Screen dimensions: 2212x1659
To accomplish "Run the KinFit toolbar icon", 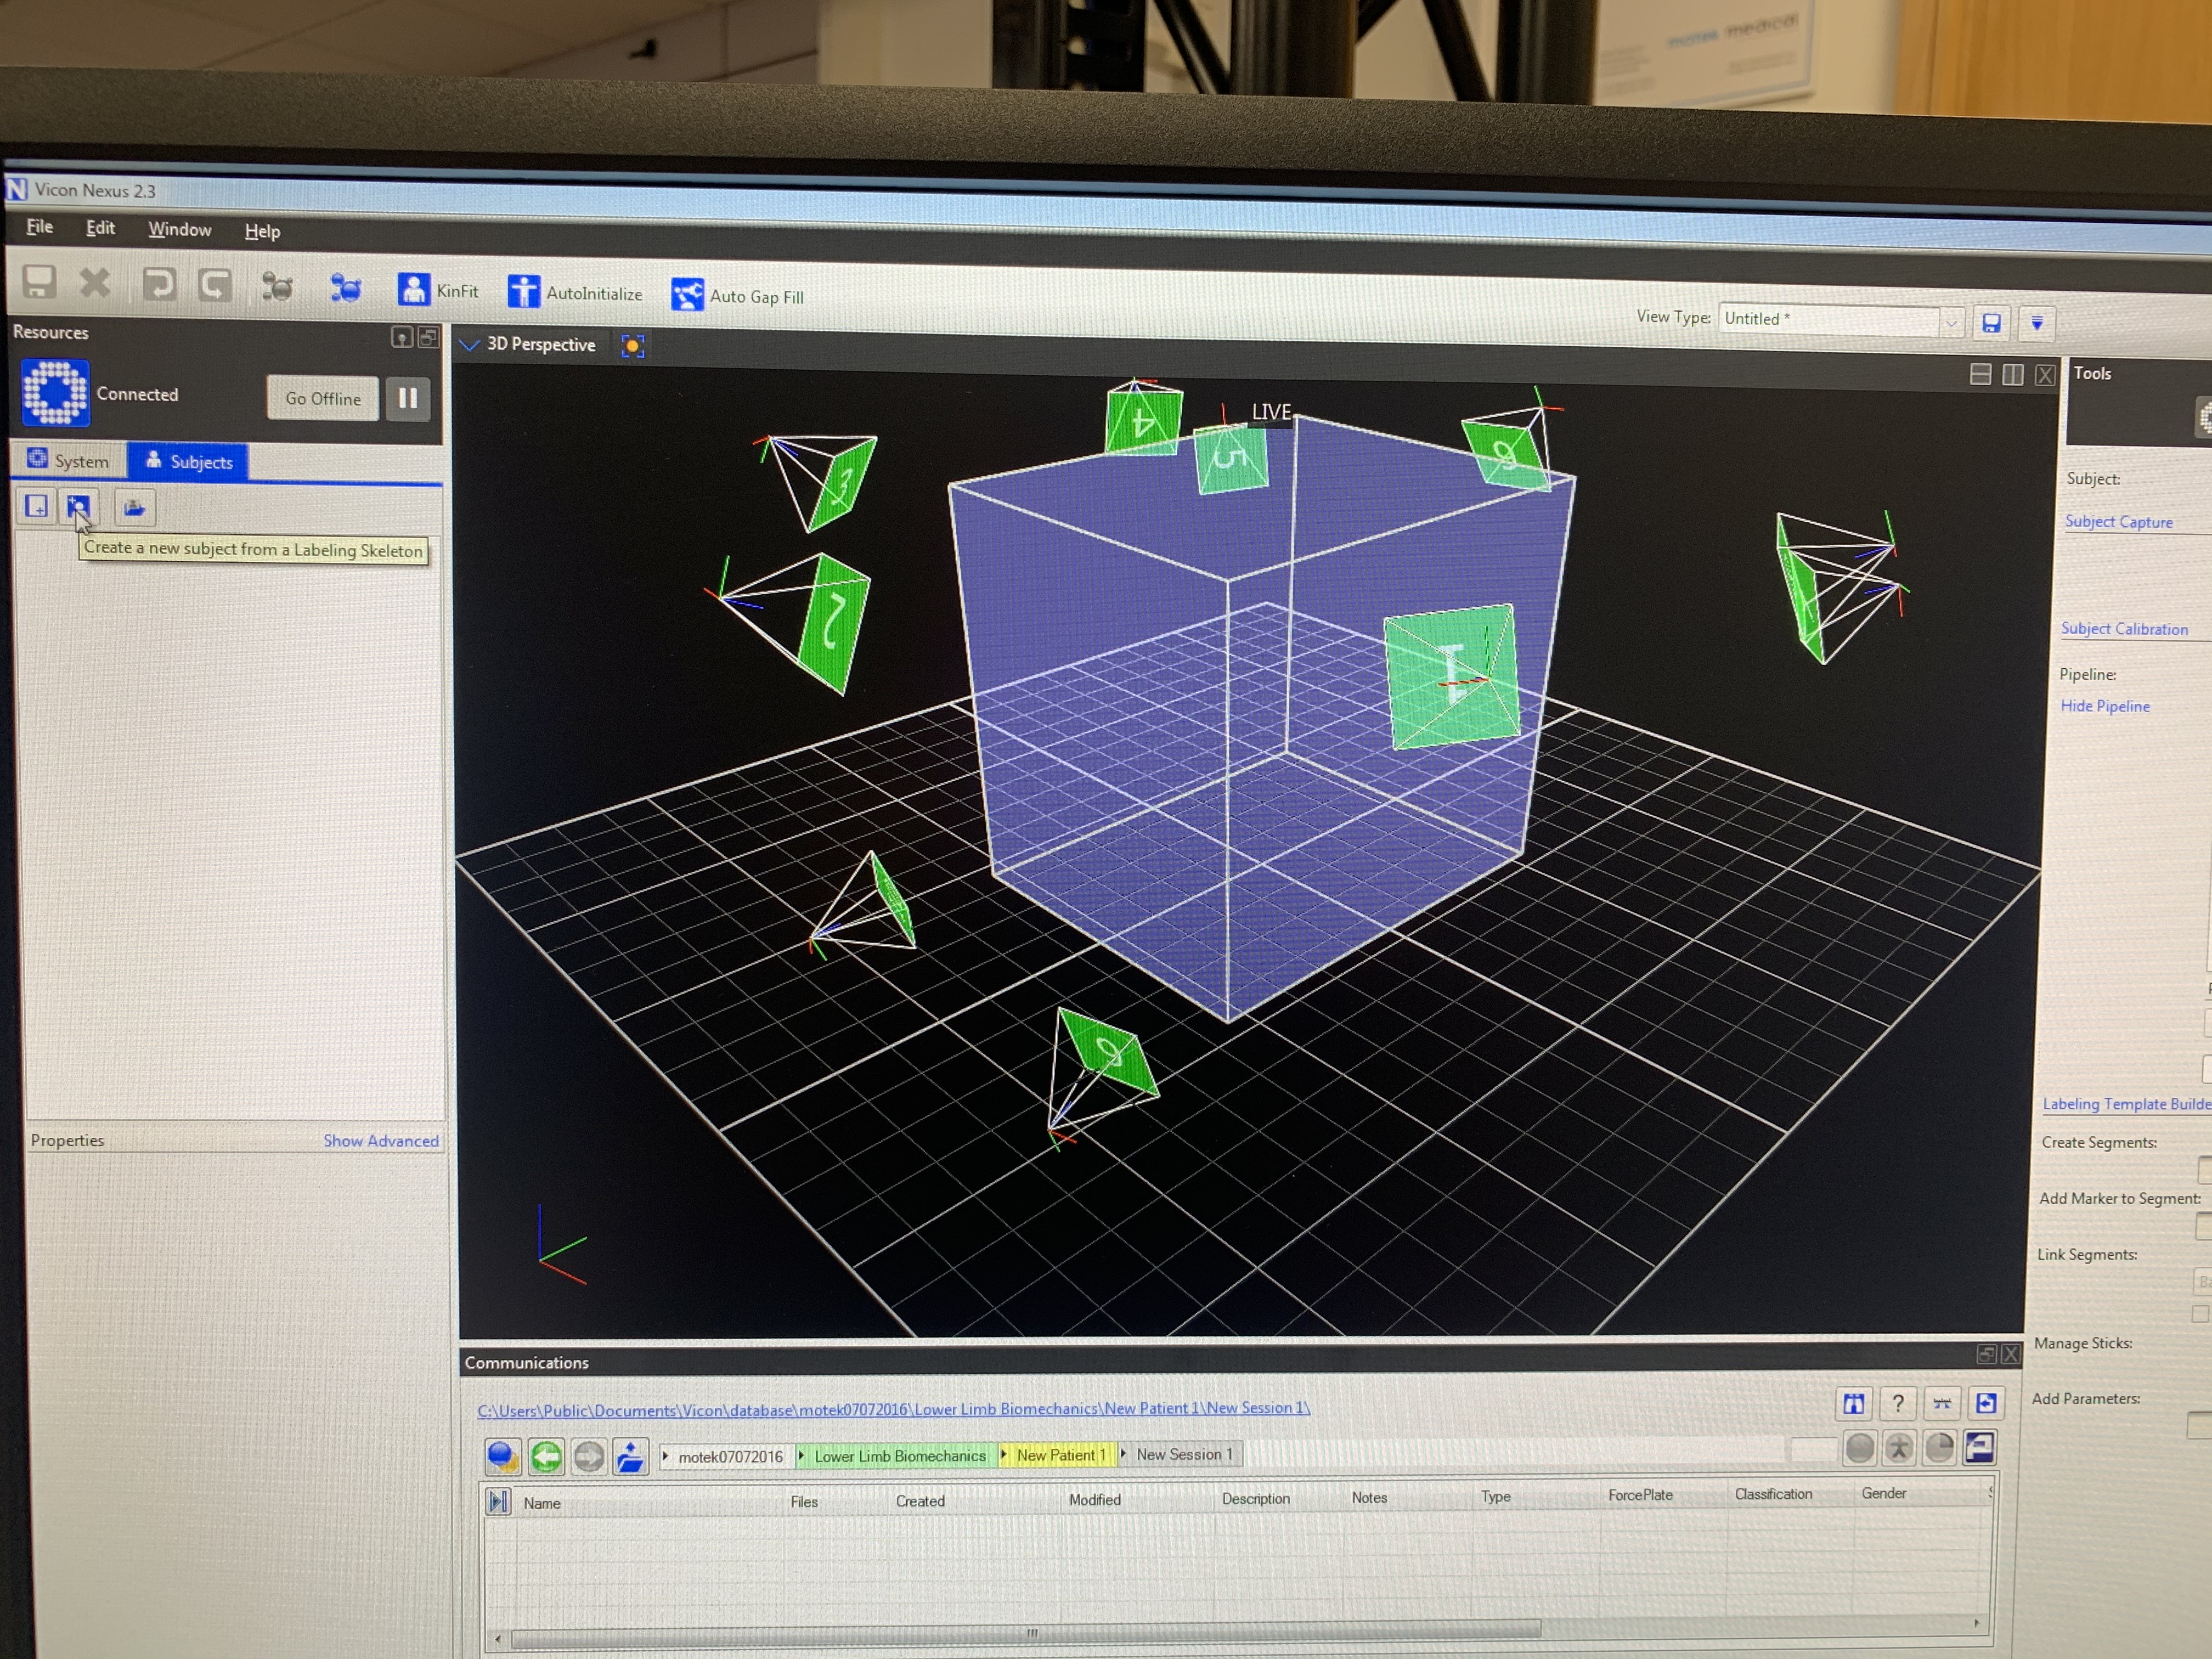I will pos(414,290).
